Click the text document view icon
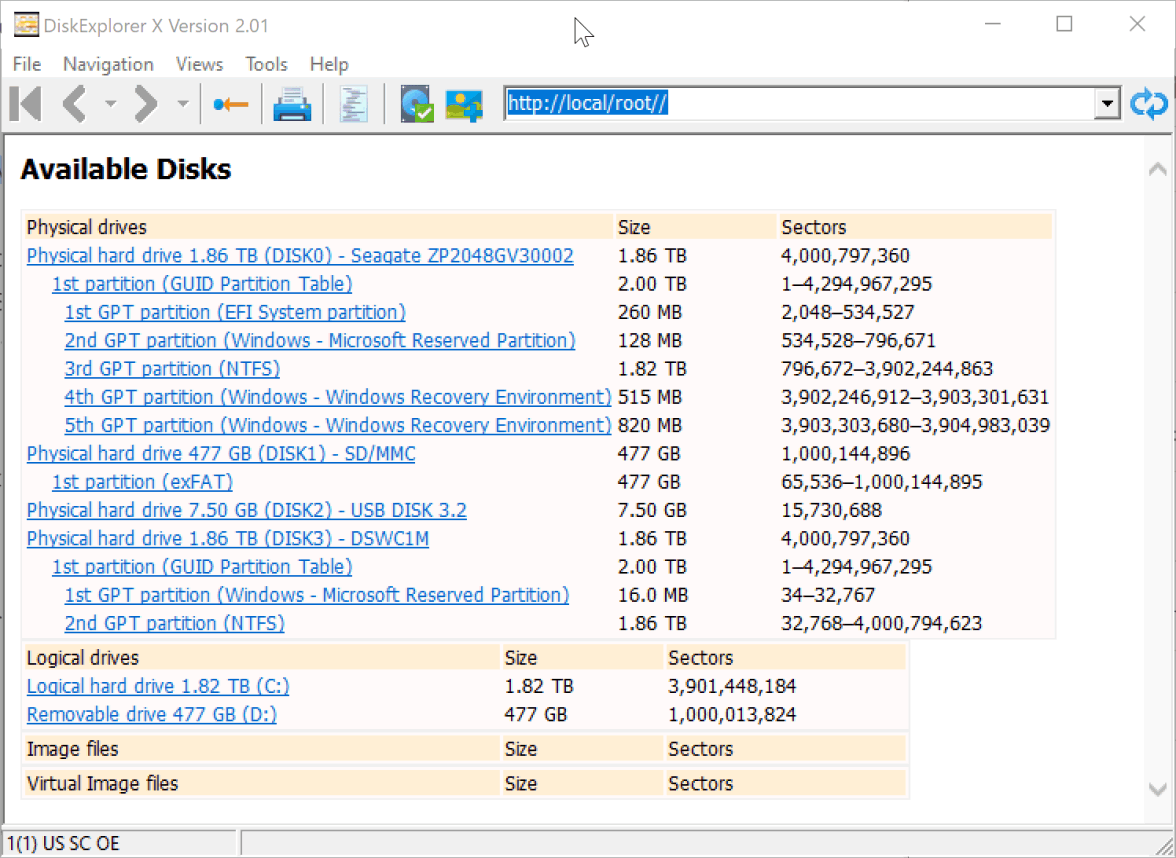1176x858 pixels. [353, 104]
